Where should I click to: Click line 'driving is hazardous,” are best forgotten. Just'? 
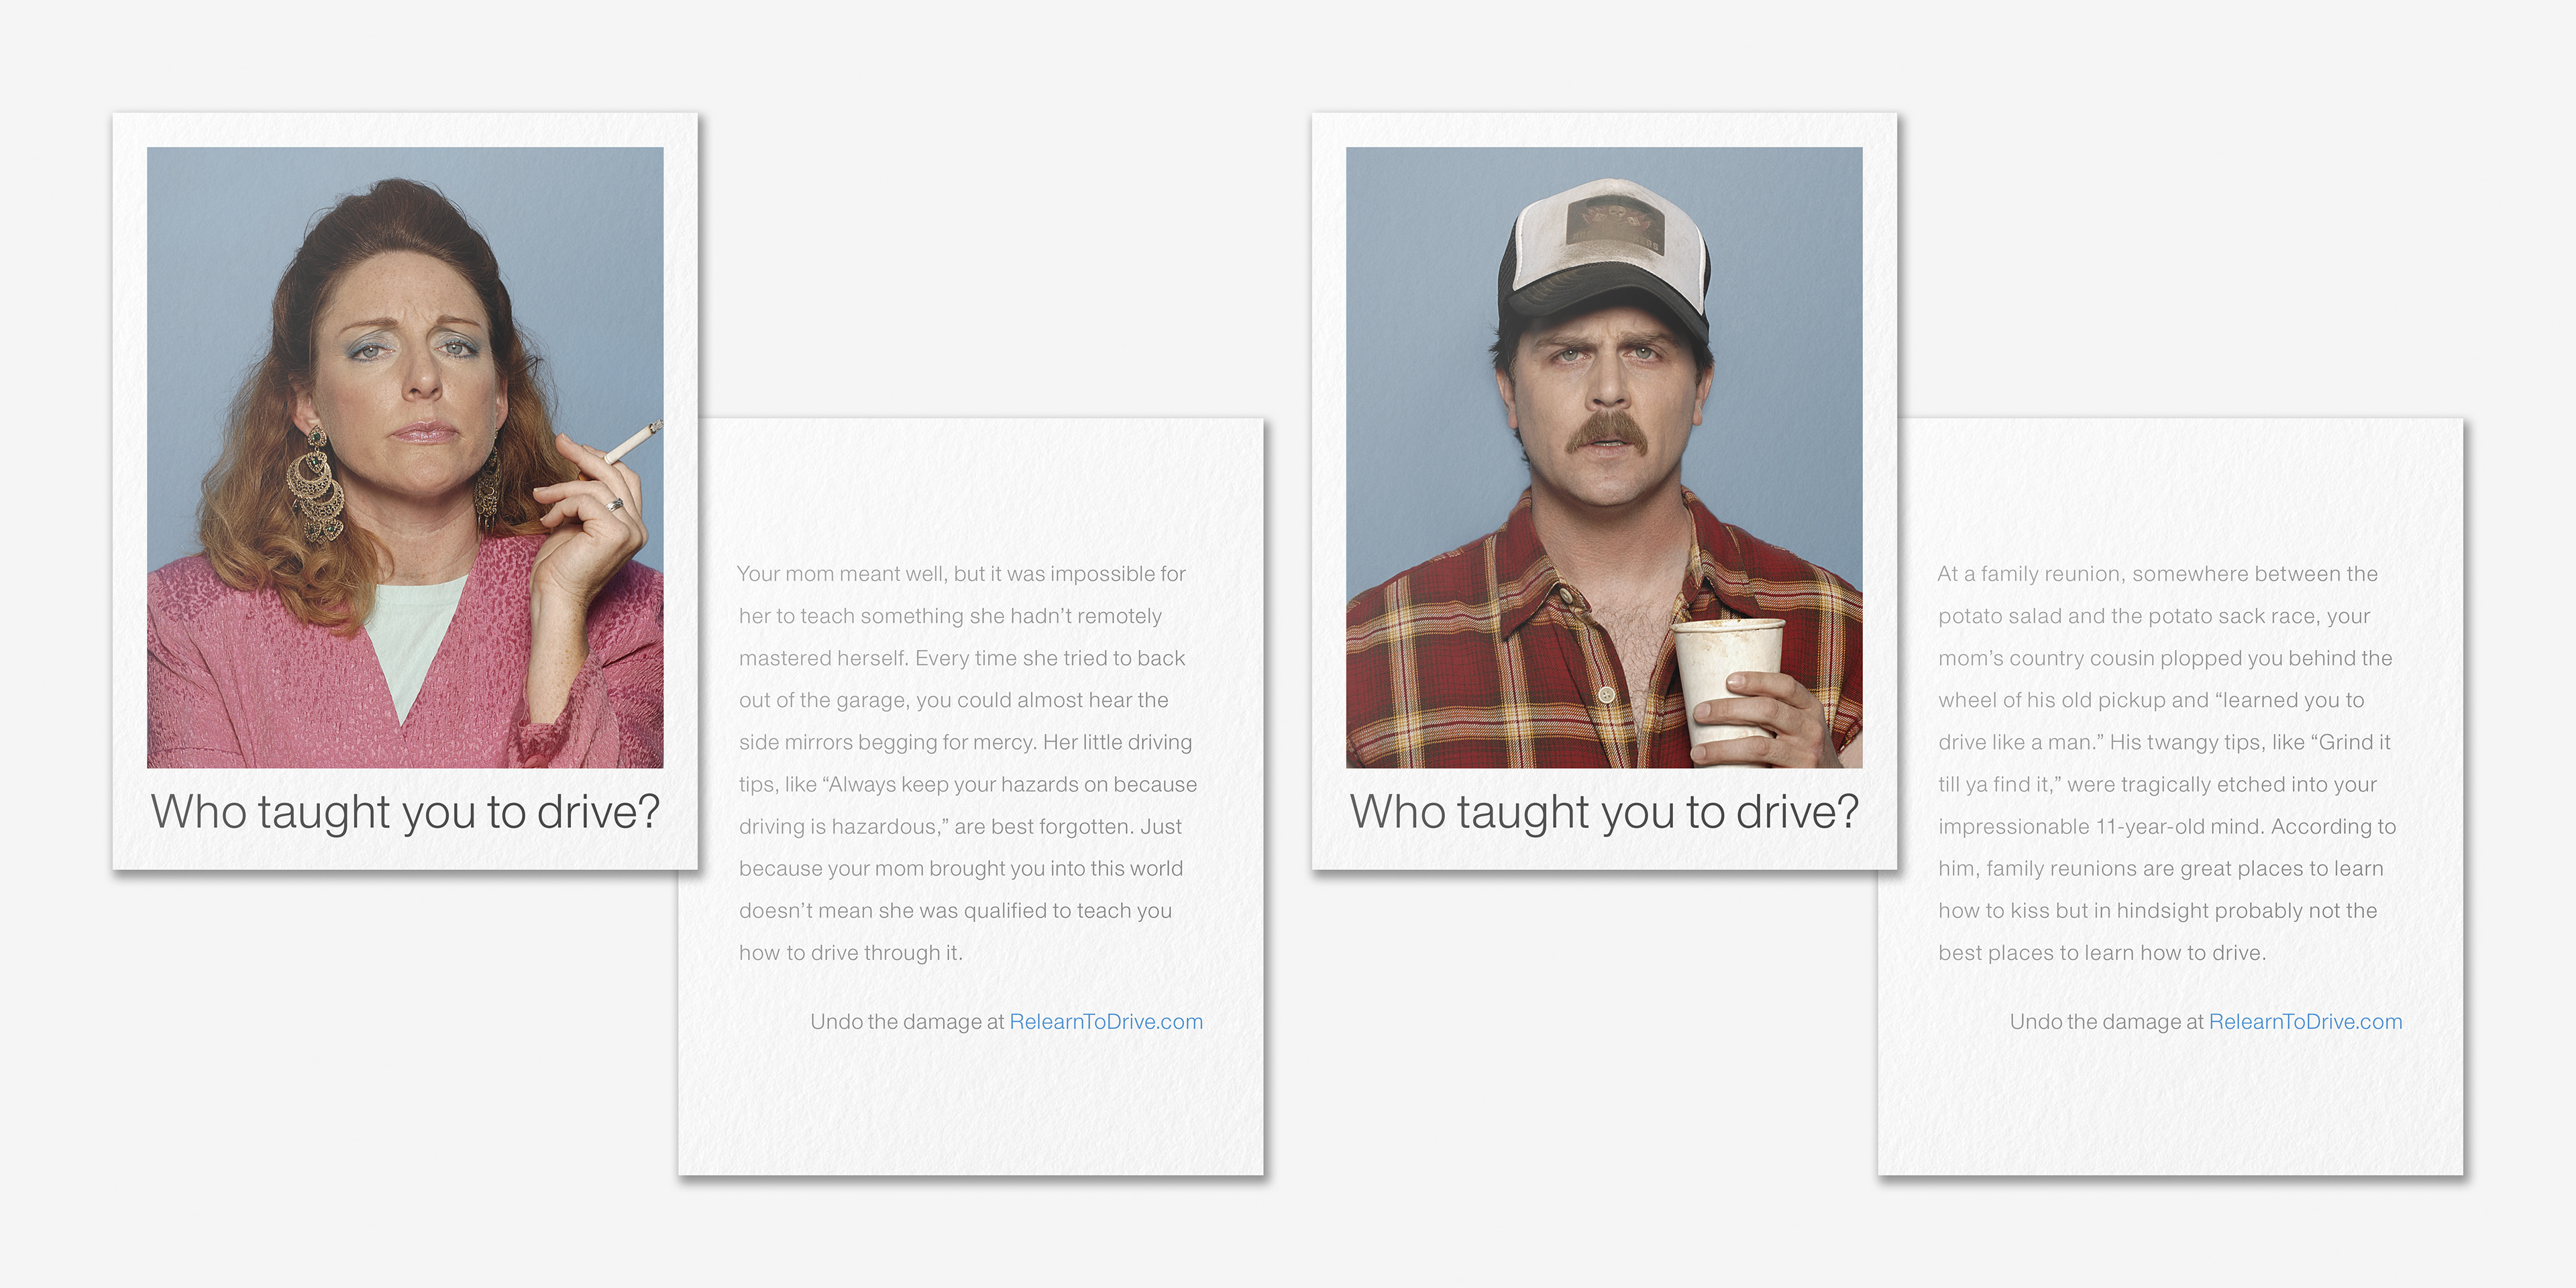[x=960, y=827]
